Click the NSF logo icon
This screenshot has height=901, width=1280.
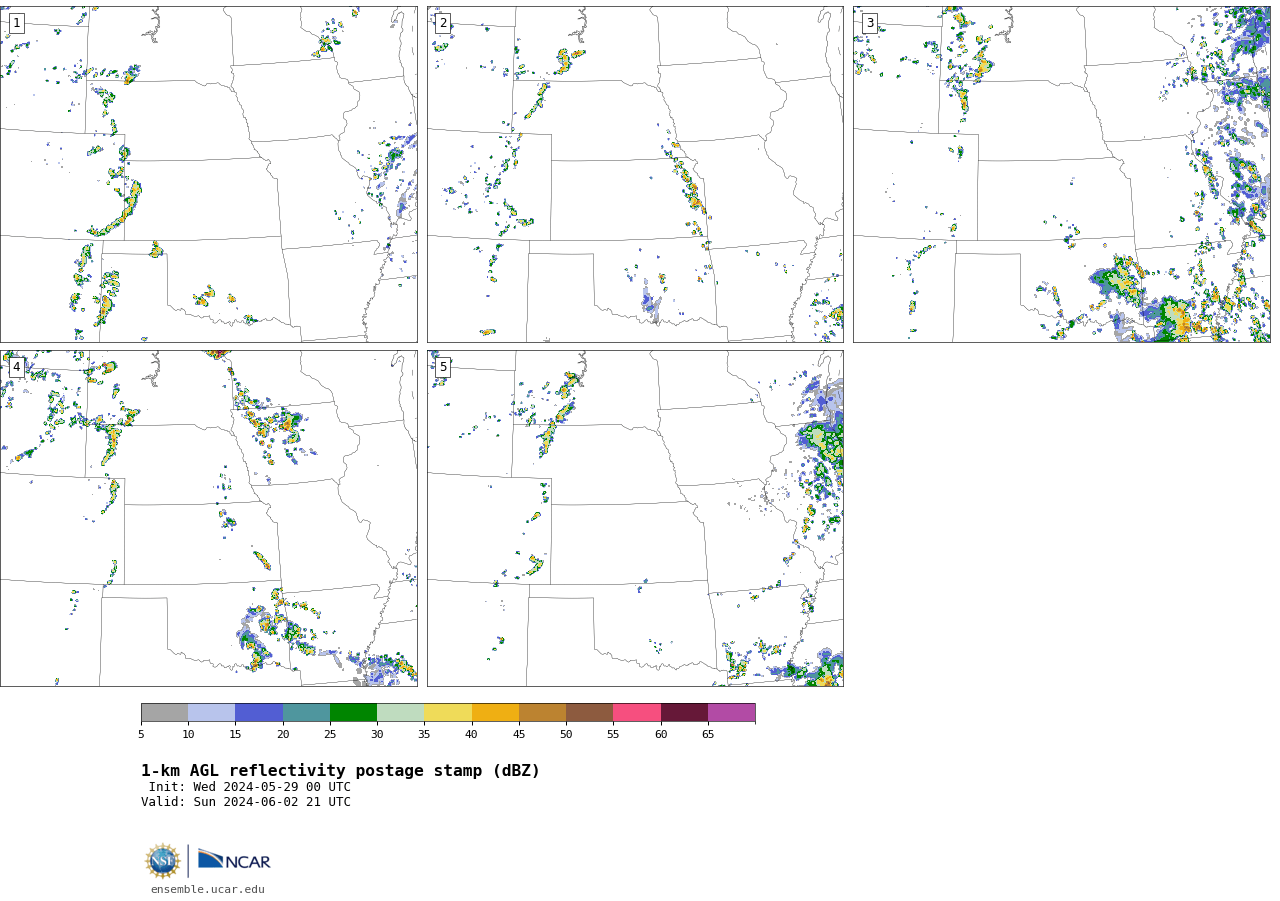click(x=163, y=861)
